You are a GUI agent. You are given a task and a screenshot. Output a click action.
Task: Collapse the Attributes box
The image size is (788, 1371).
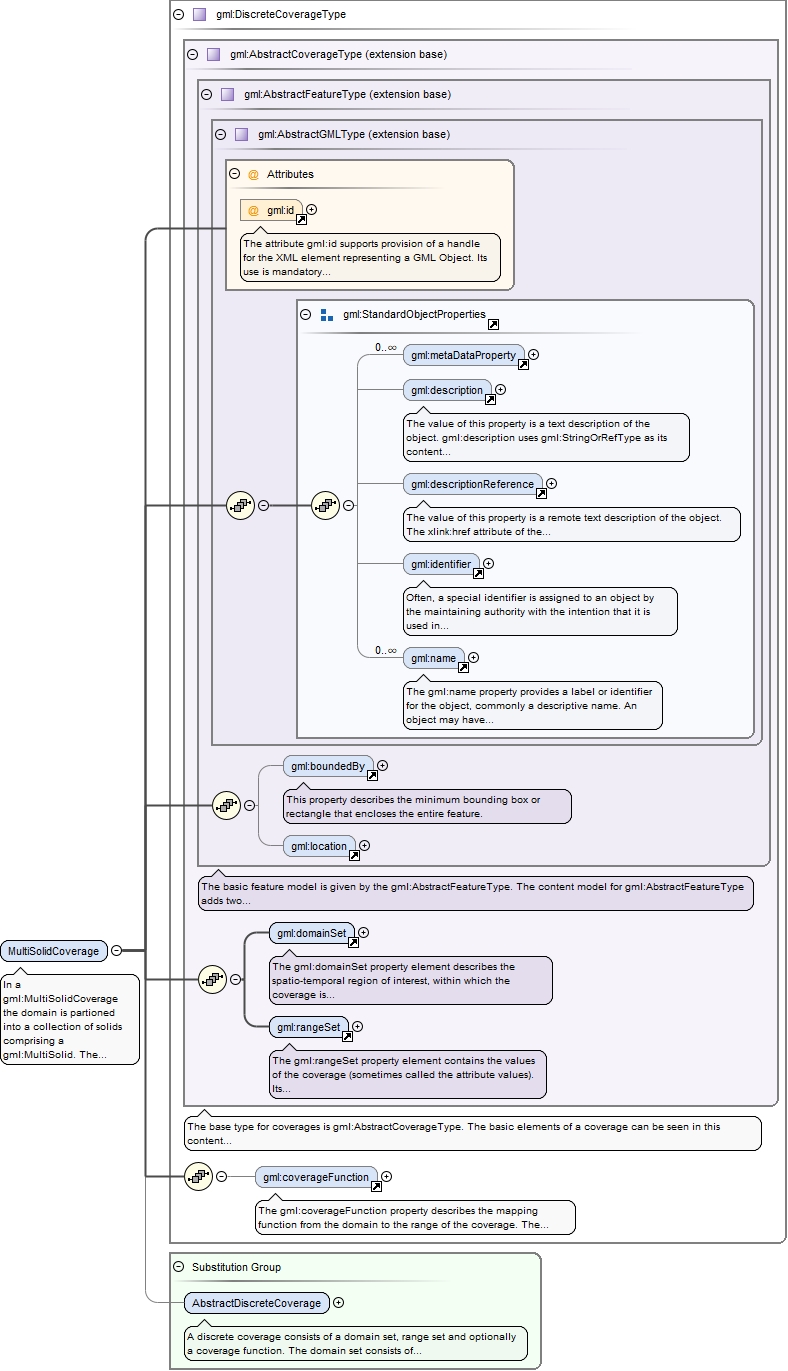point(235,174)
